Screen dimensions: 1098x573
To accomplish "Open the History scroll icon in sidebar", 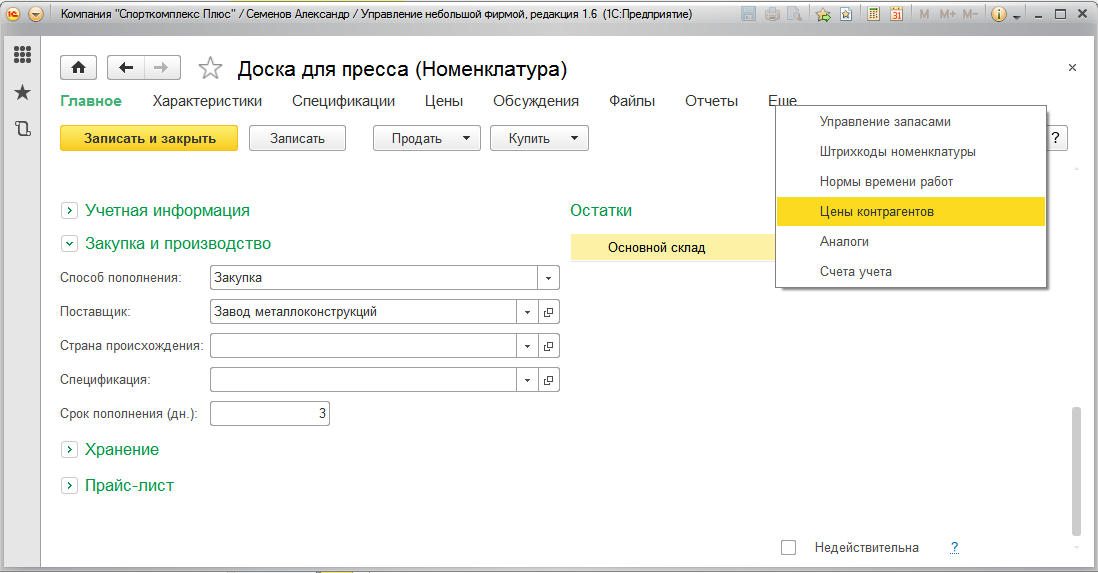I will [22, 129].
